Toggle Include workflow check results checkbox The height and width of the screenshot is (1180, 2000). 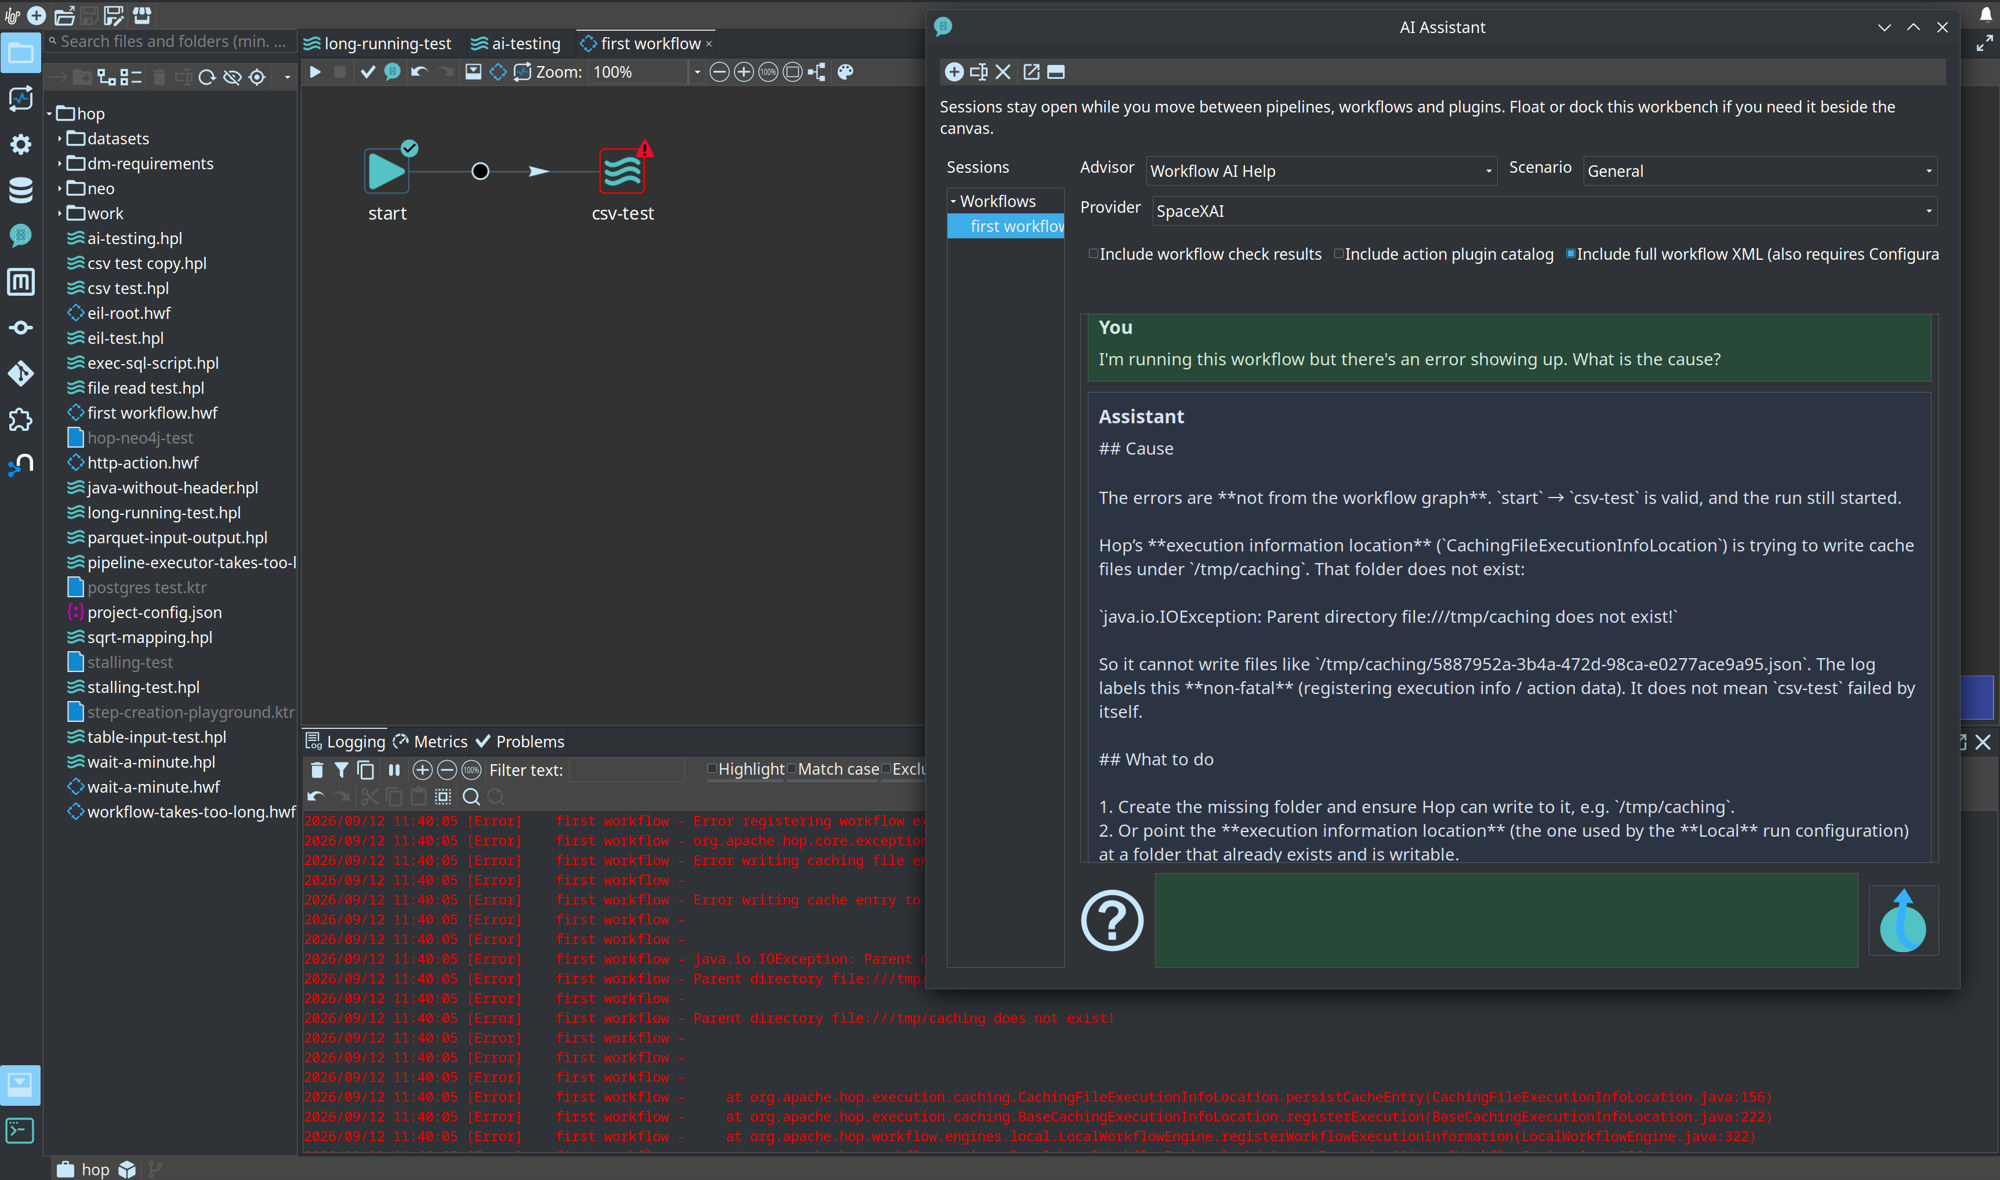point(1093,254)
